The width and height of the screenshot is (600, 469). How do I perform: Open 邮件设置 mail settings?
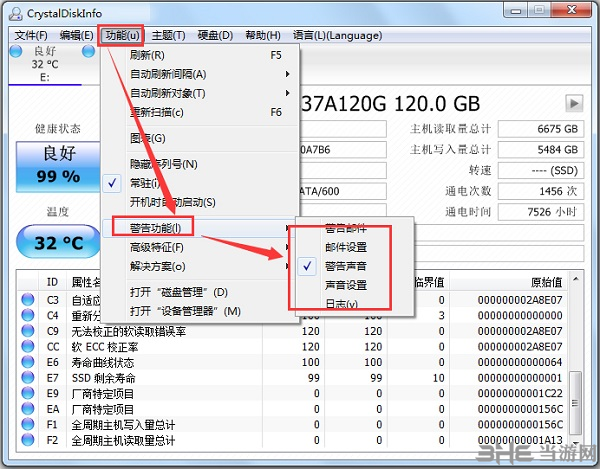pos(354,247)
